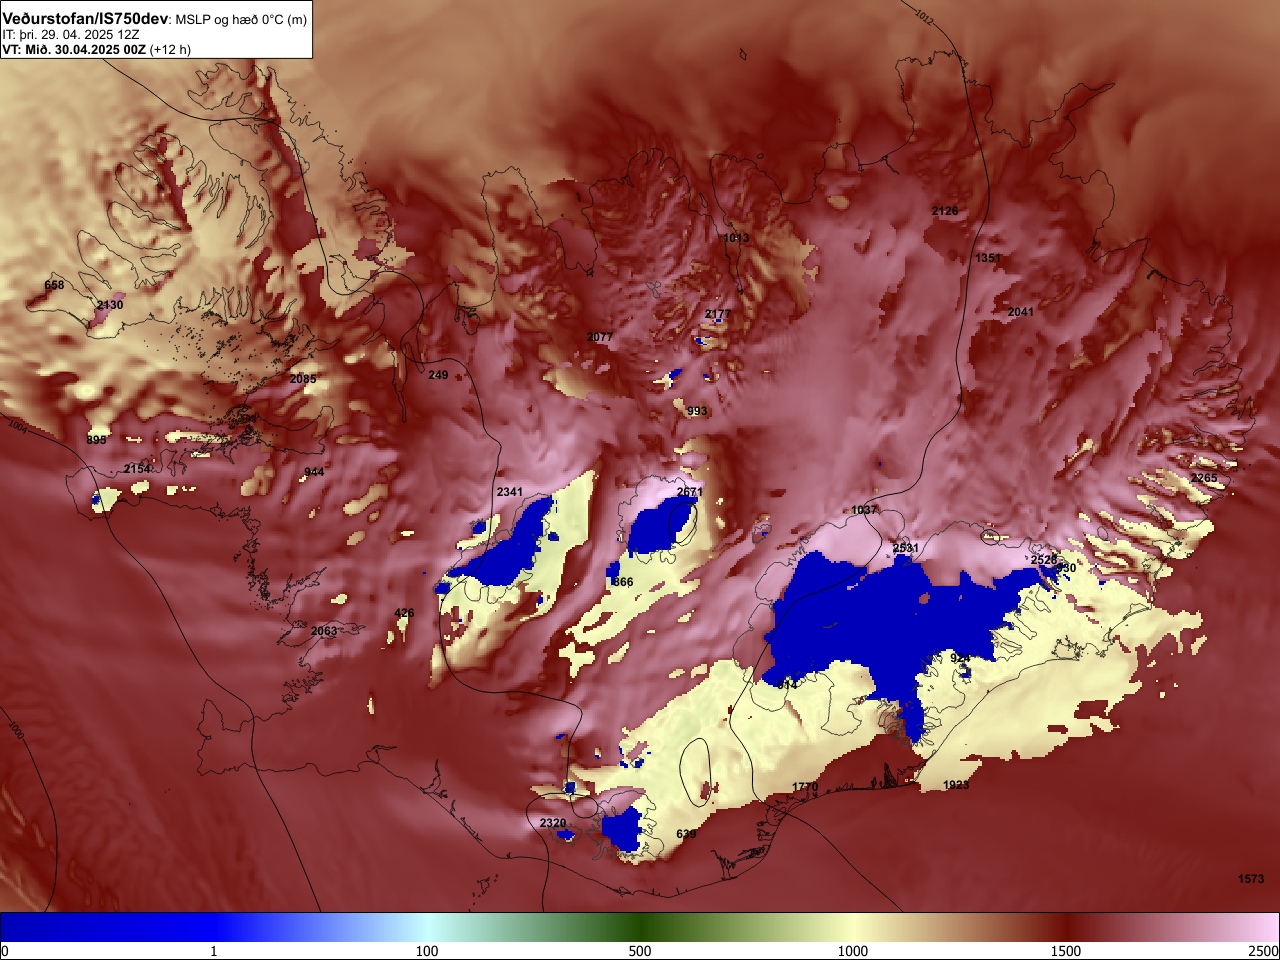The height and width of the screenshot is (960, 1280).
Task: Click the map value label 2177
Action: pos(718,314)
